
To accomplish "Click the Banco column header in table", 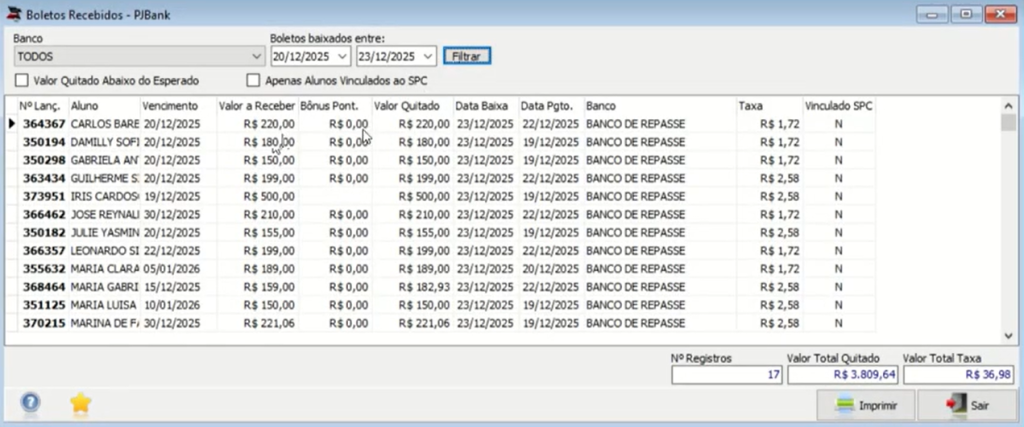I will coord(660,106).
